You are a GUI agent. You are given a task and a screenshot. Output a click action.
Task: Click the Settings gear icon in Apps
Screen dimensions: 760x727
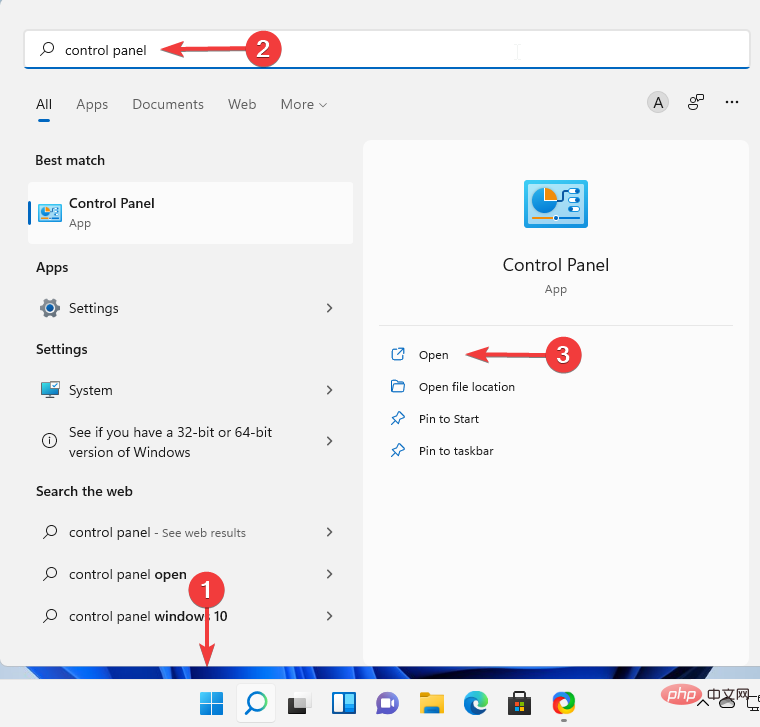[50, 308]
